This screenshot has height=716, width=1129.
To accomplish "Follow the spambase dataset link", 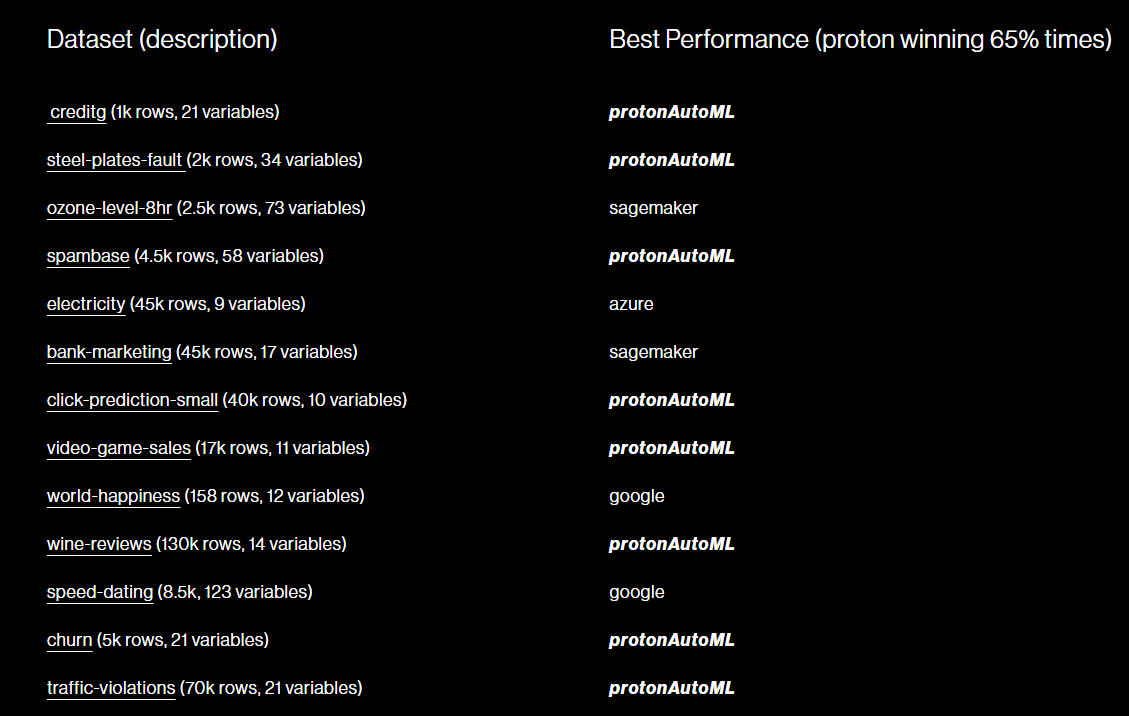I will pos(88,256).
